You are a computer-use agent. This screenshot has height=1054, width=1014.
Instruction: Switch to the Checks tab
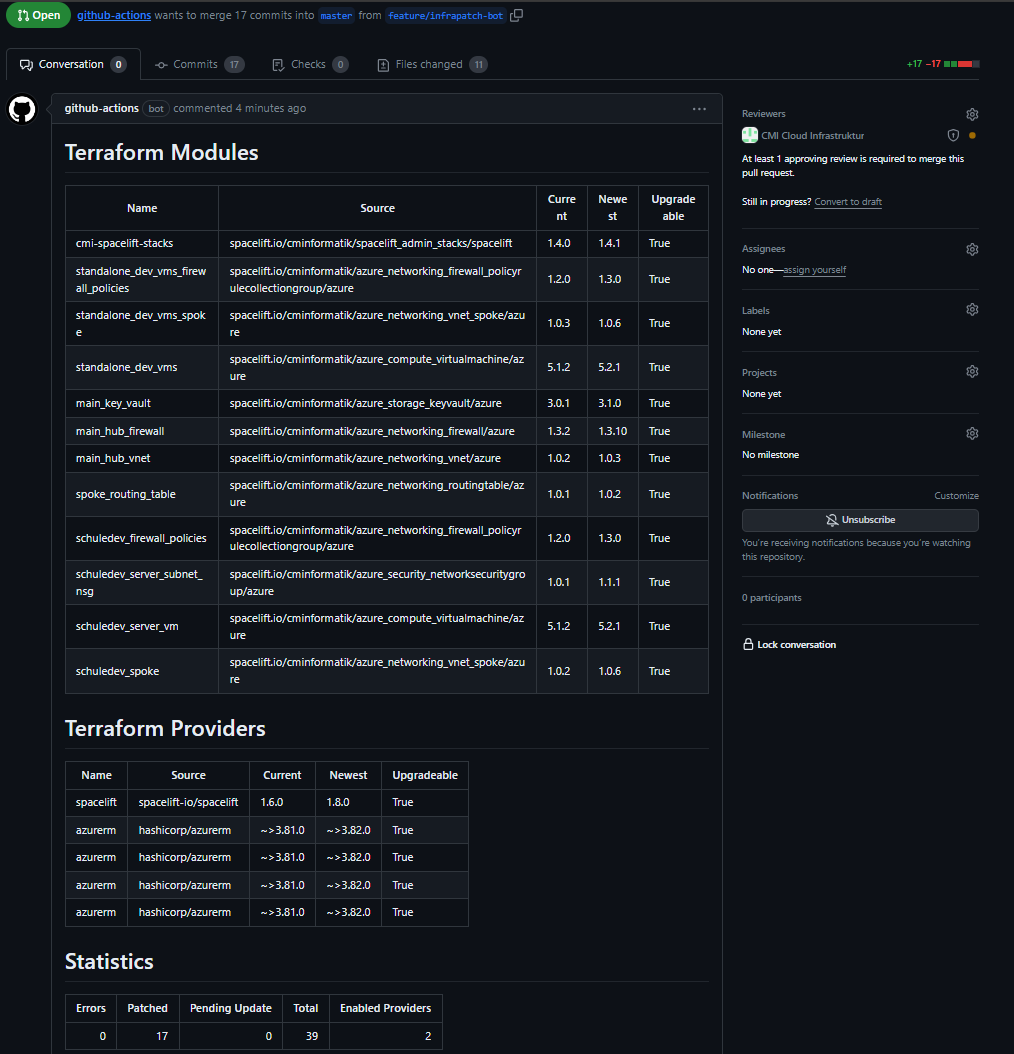tap(309, 65)
